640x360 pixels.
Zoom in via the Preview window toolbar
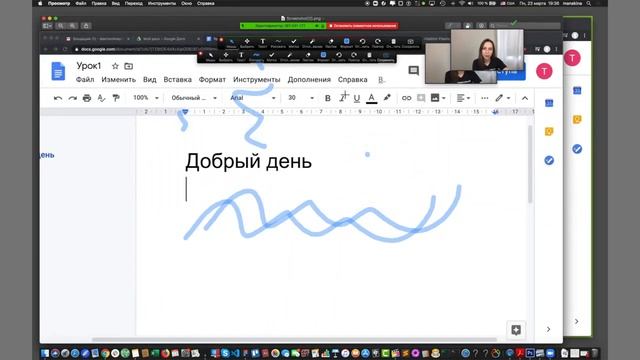72,26
